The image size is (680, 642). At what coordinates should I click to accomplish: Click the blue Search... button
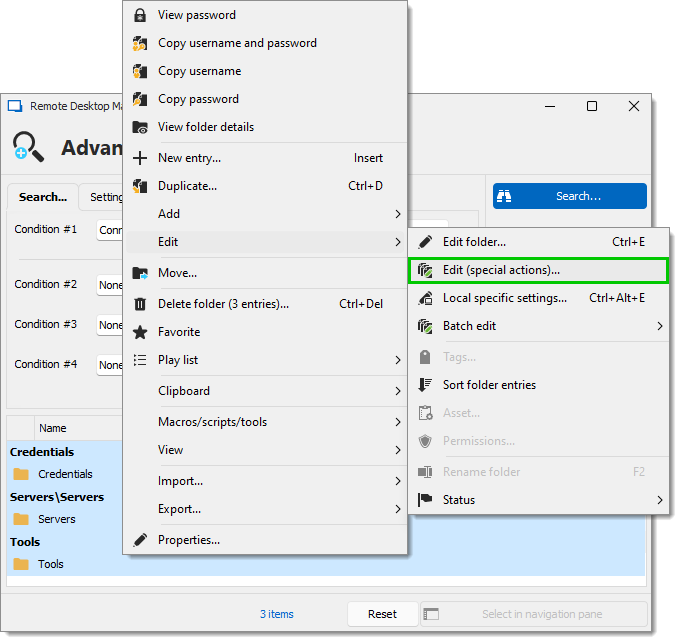click(x=569, y=196)
